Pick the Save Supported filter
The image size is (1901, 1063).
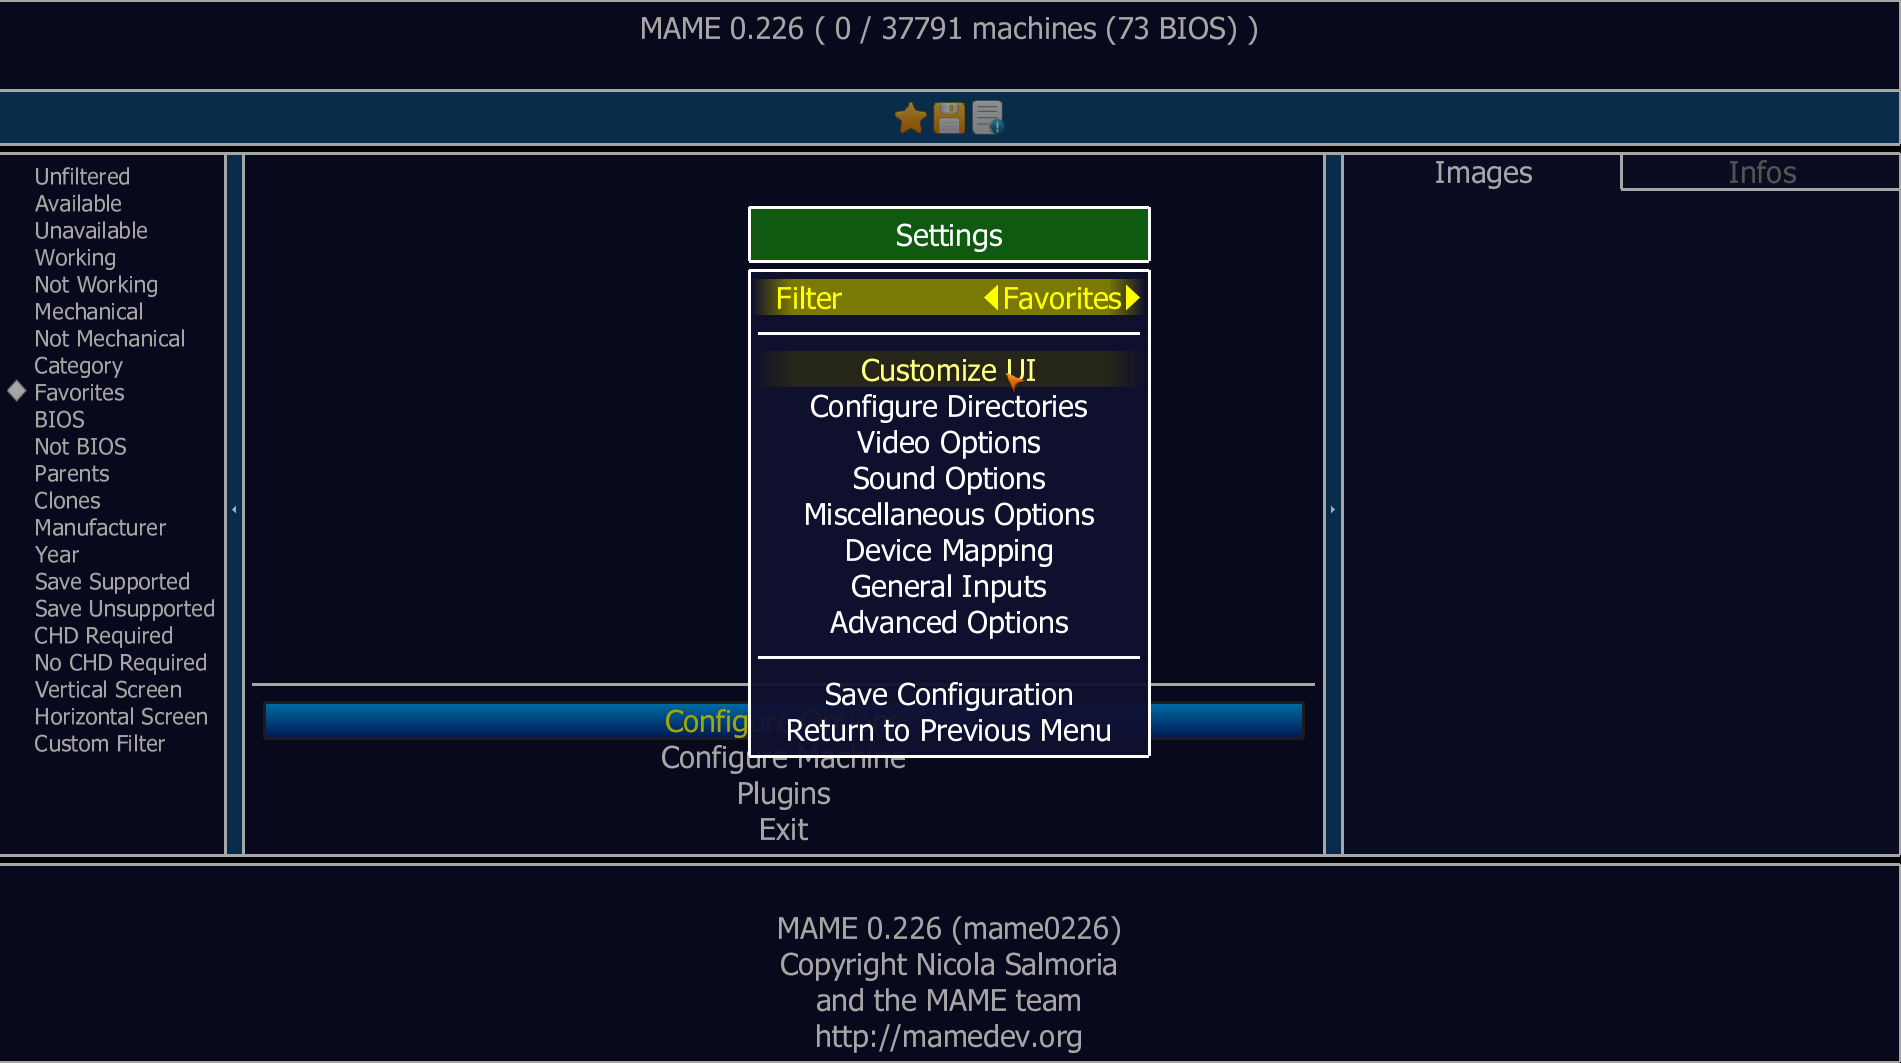coord(112,581)
